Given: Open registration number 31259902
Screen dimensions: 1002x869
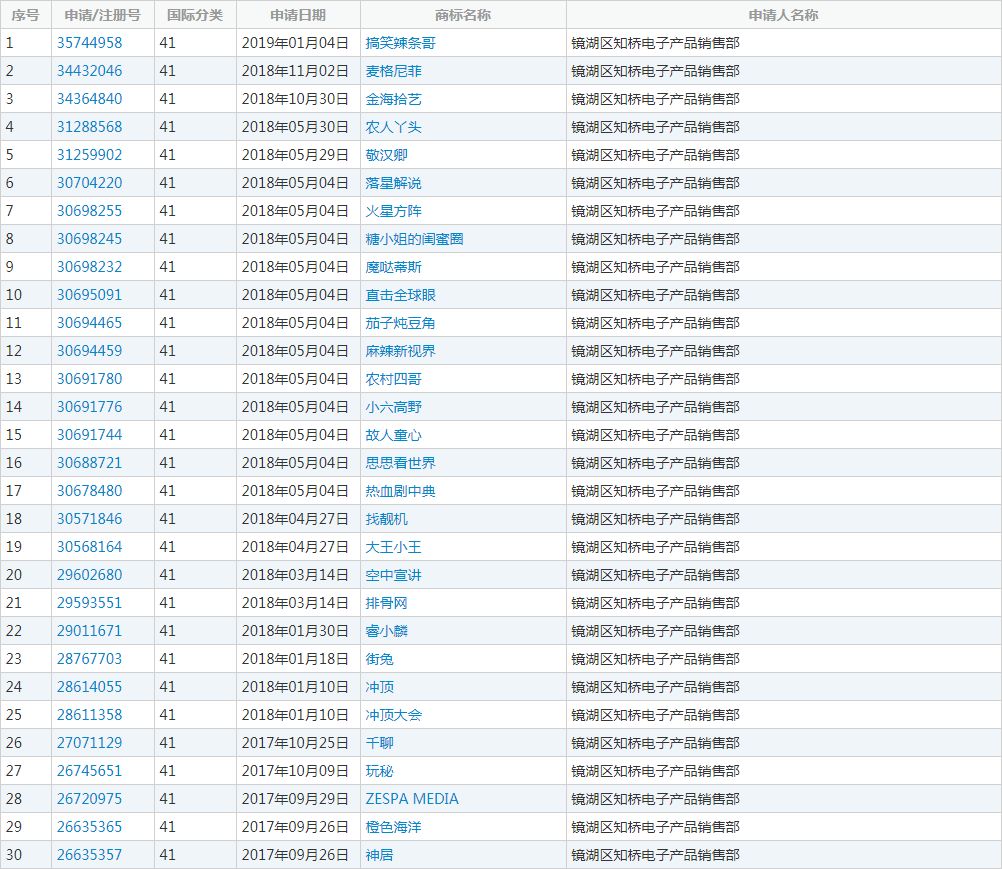Looking at the screenshot, I should click(89, 155).
